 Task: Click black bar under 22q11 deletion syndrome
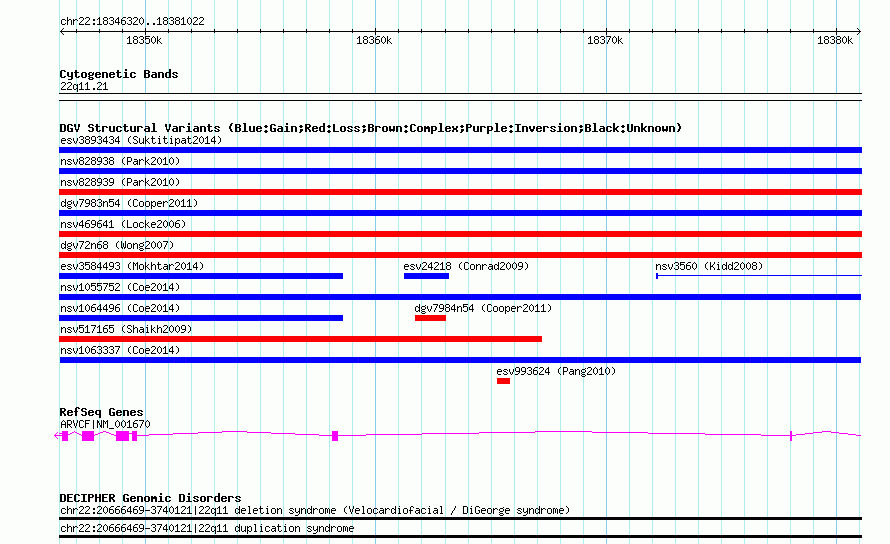click(x=460, y=518)
